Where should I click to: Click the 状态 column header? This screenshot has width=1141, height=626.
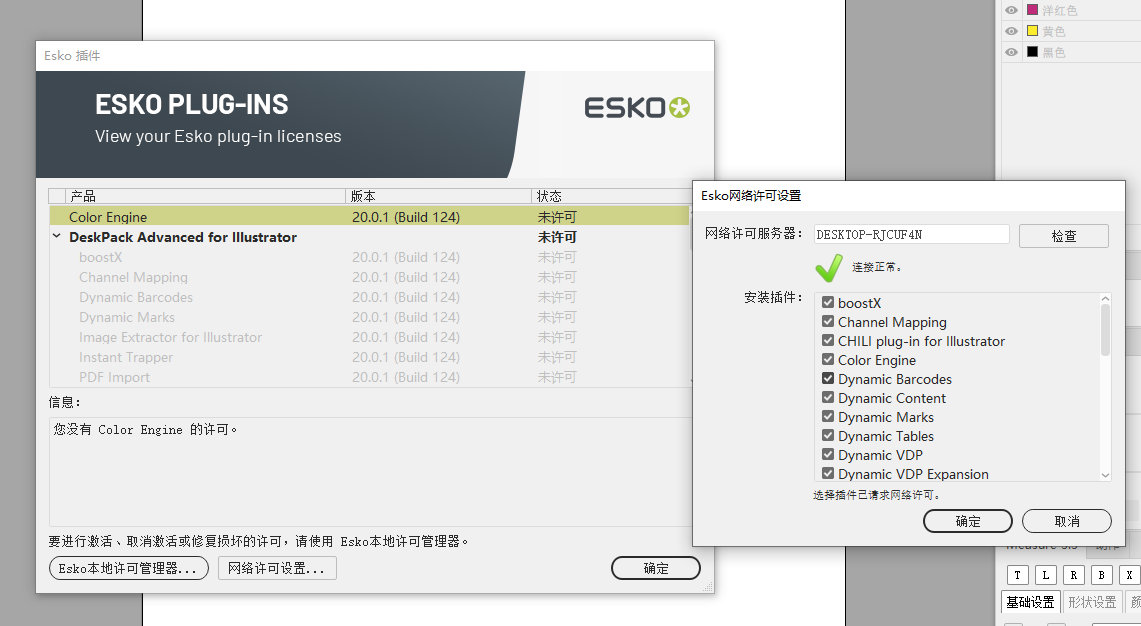tap(611, 196)
